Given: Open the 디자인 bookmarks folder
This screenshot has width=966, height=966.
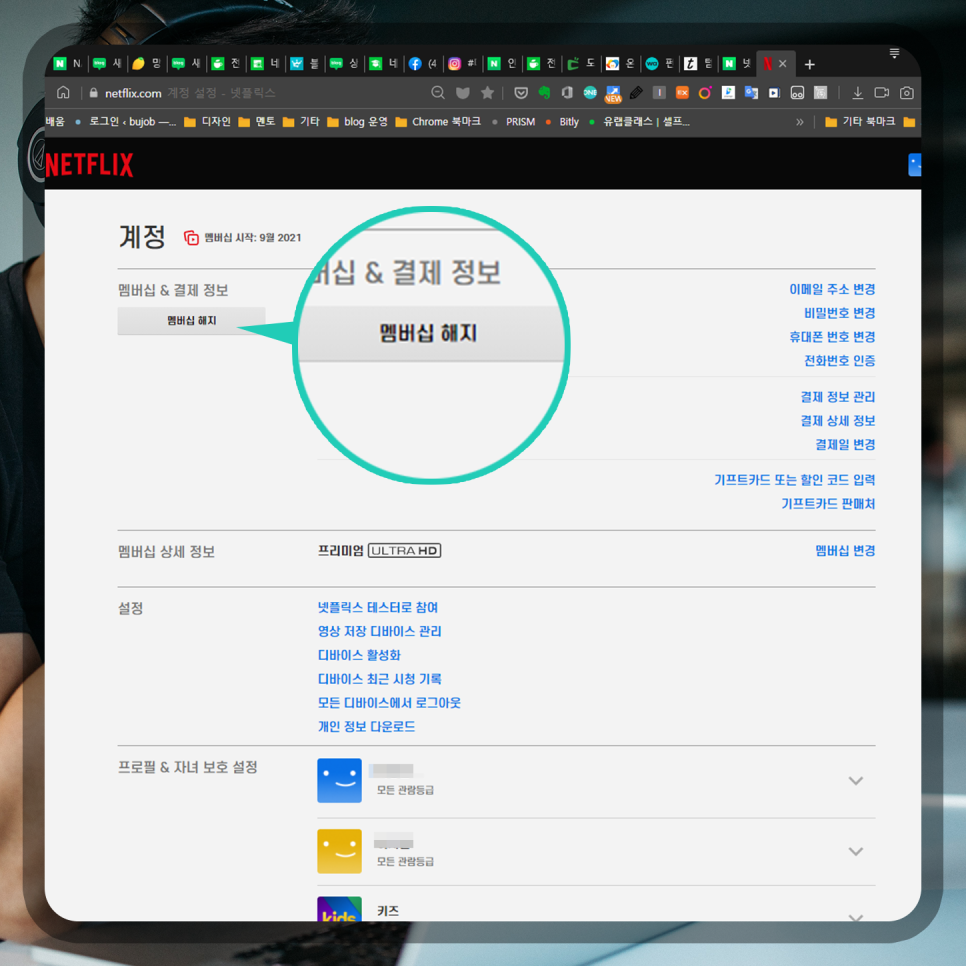Looking at the screenshot, I should [208, 121].
